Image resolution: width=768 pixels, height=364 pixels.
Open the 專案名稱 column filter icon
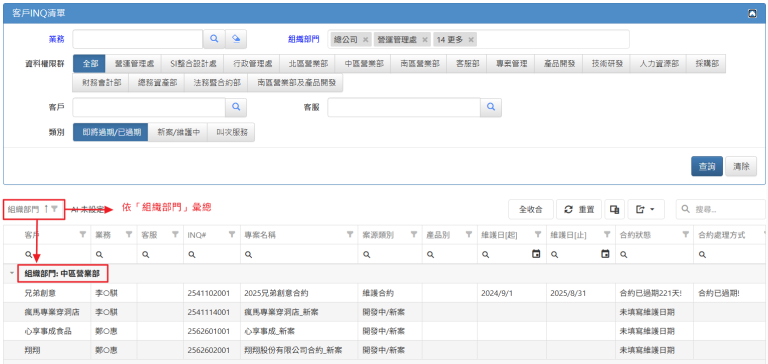[350, 235]
